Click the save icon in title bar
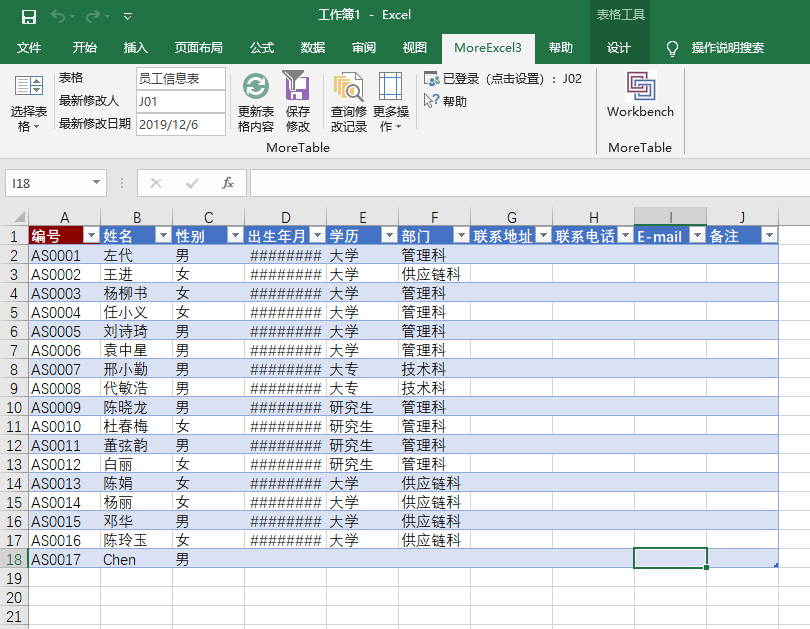 (x=29, y=16)
